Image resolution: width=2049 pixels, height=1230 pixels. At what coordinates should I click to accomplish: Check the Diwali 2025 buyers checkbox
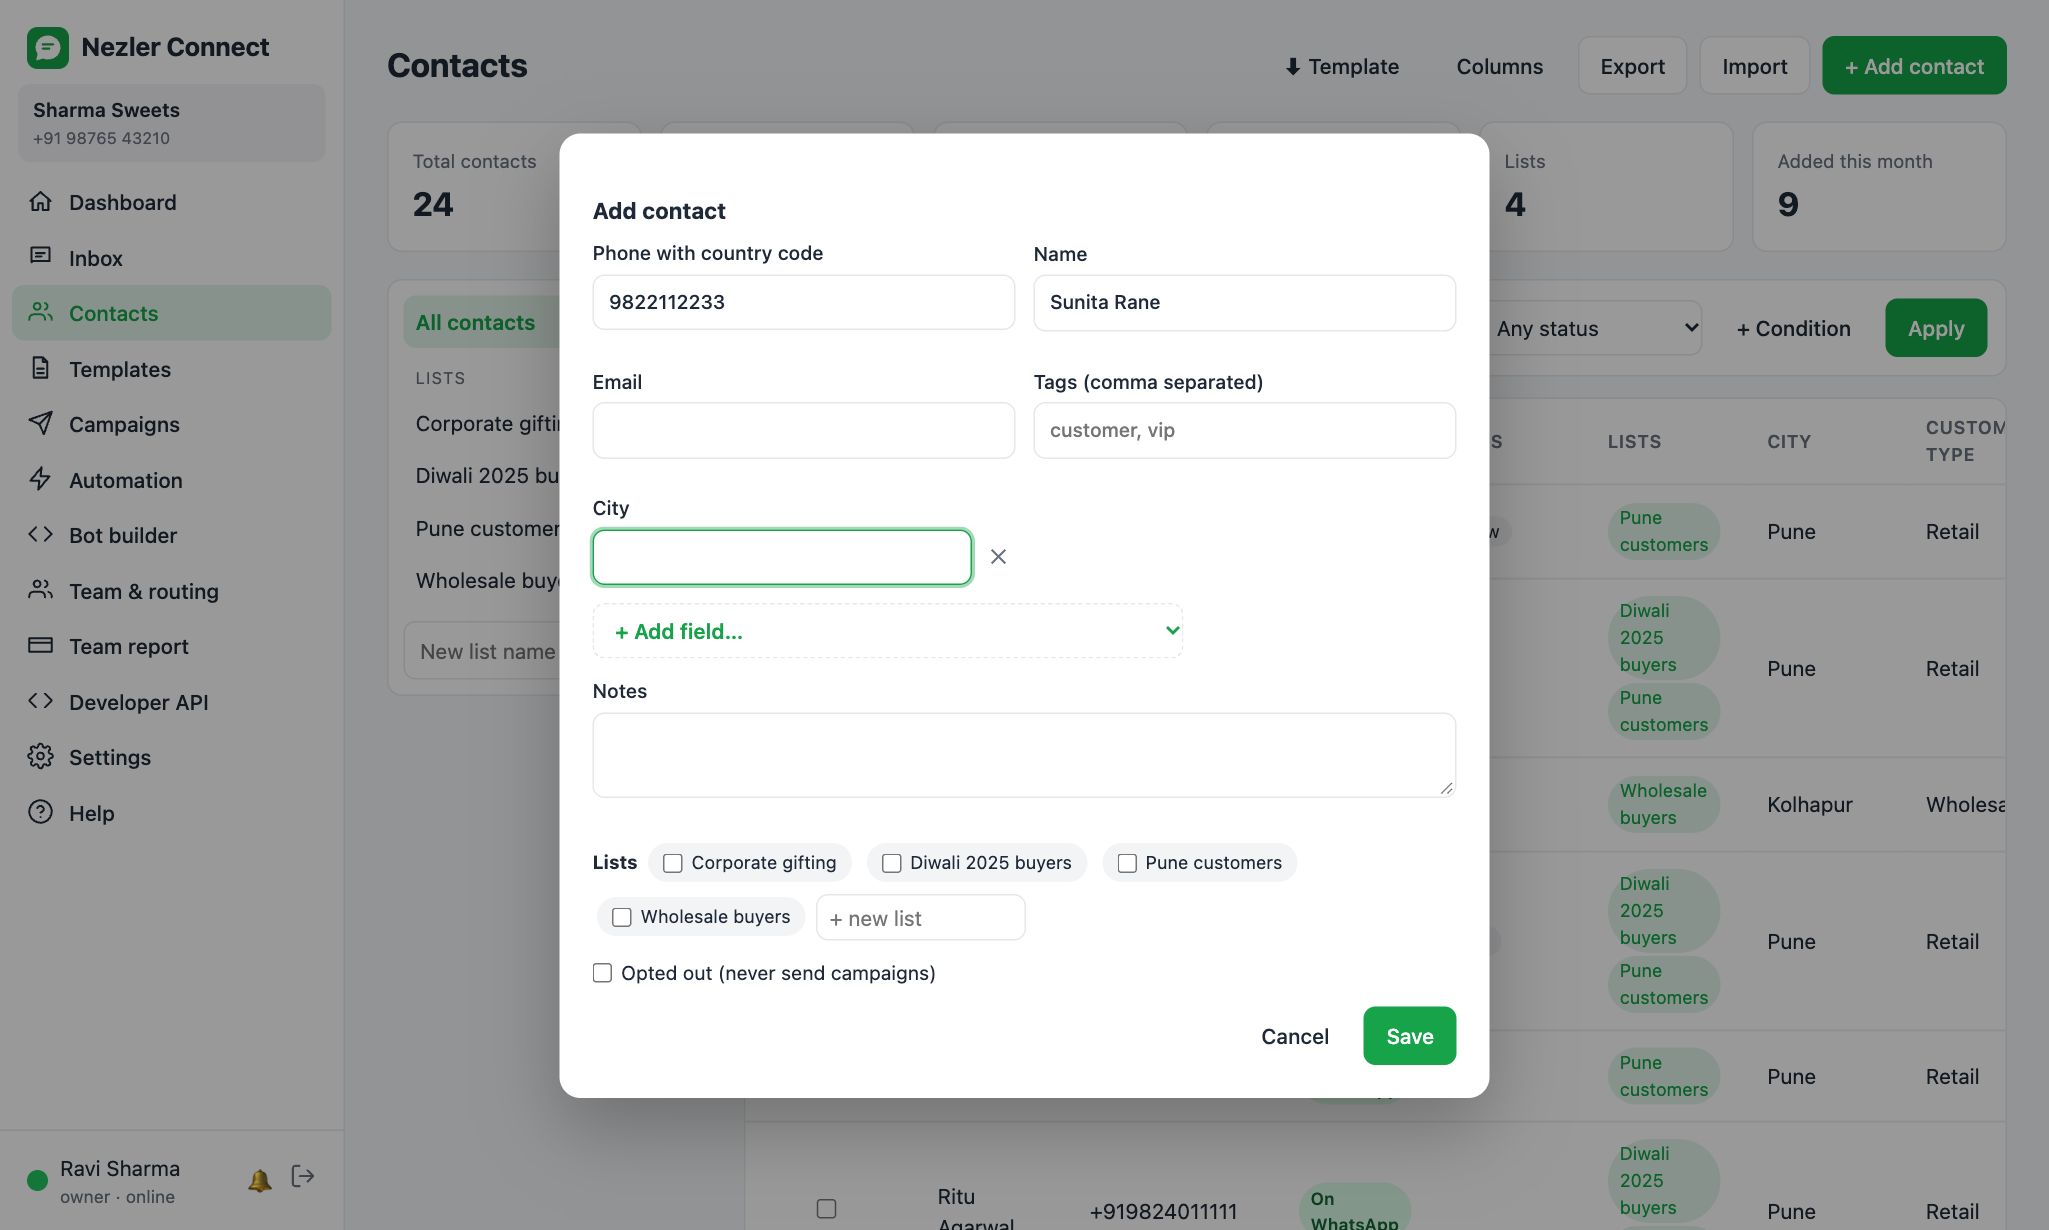coord(892,863)
